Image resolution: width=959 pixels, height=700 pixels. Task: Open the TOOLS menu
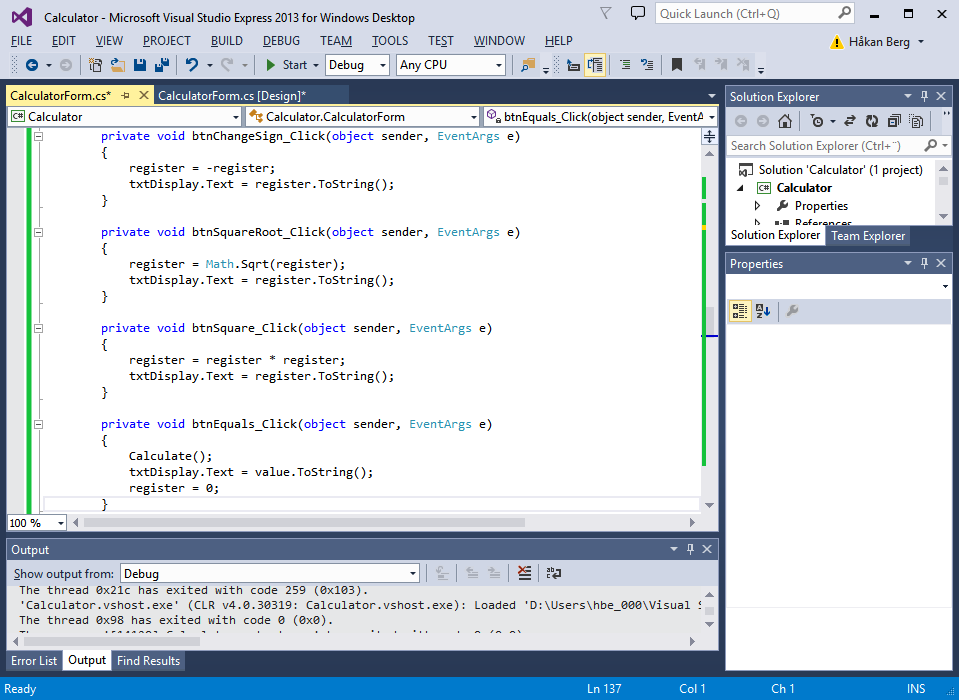coord(390,41)
